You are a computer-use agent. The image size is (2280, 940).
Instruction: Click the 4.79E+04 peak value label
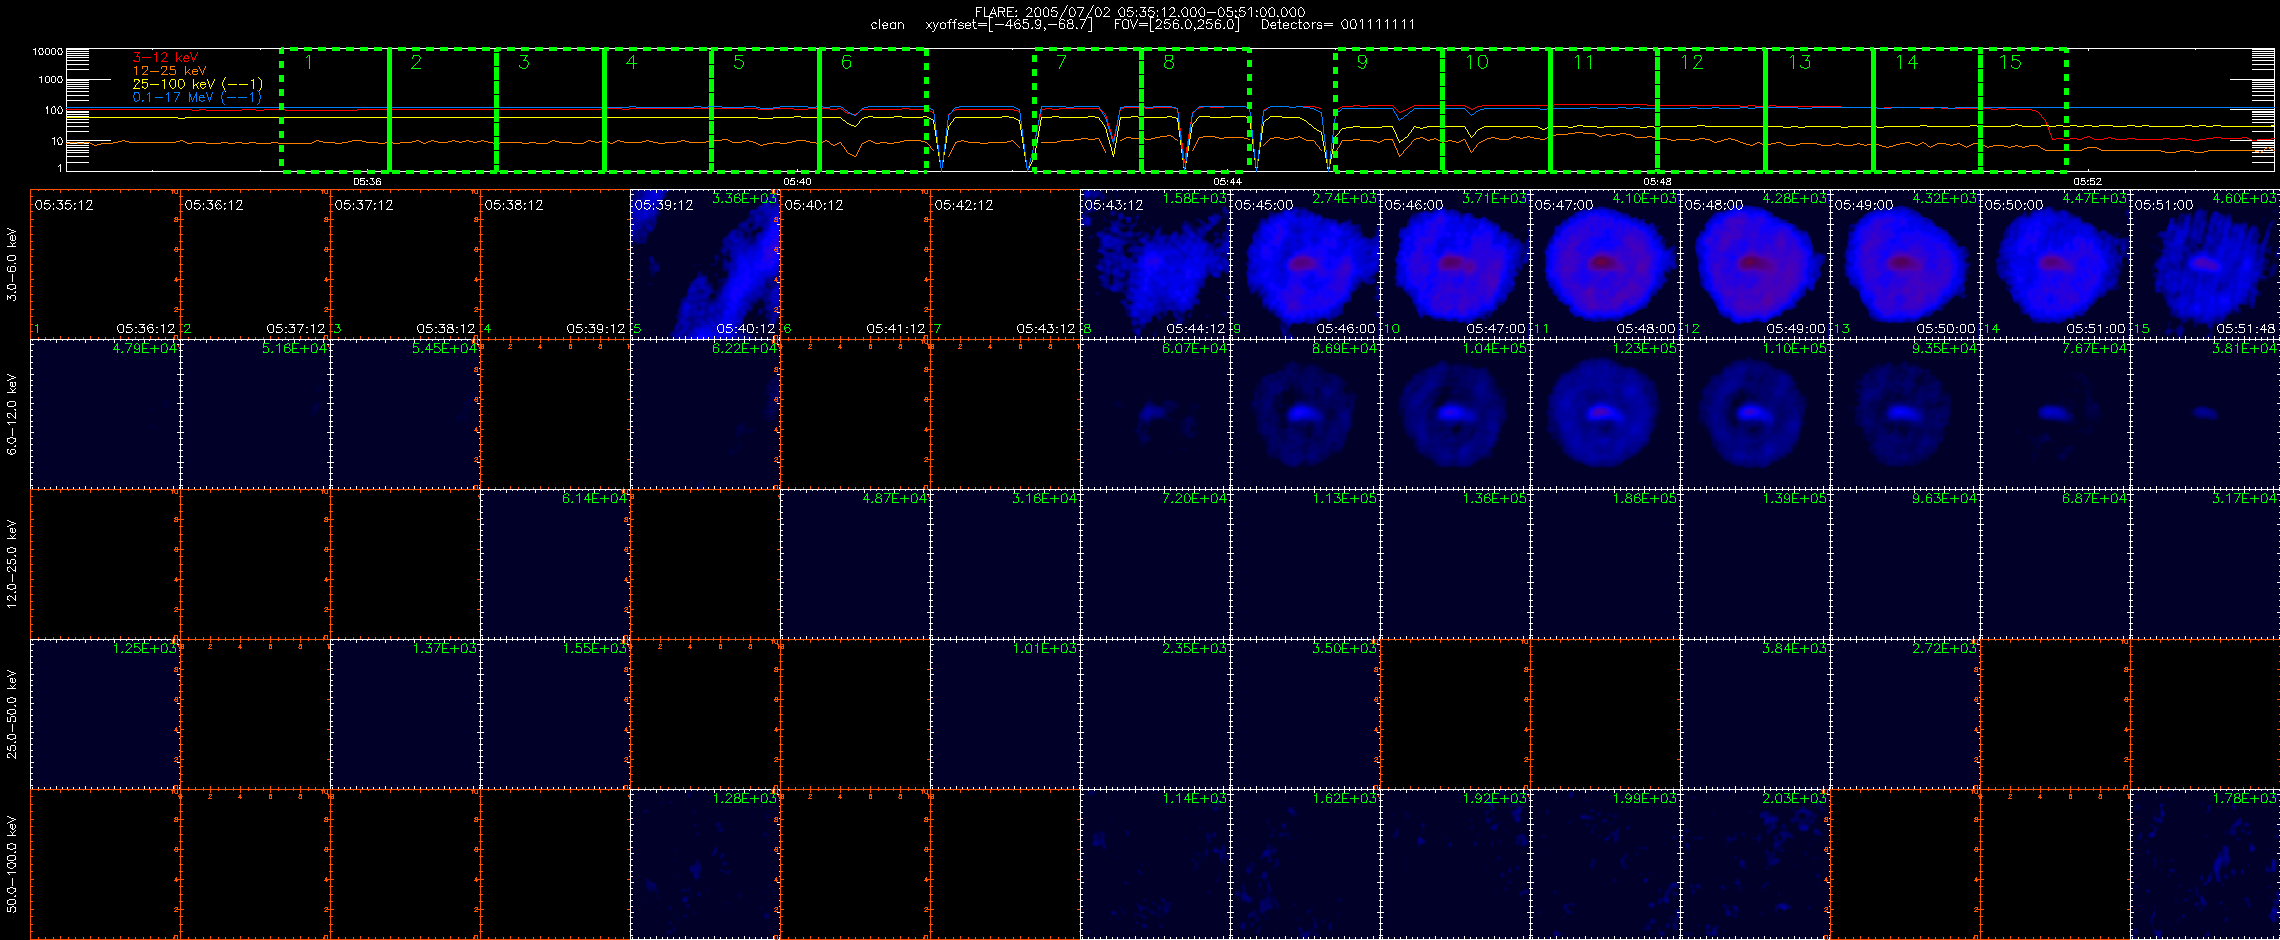click(x=145, y=348)
